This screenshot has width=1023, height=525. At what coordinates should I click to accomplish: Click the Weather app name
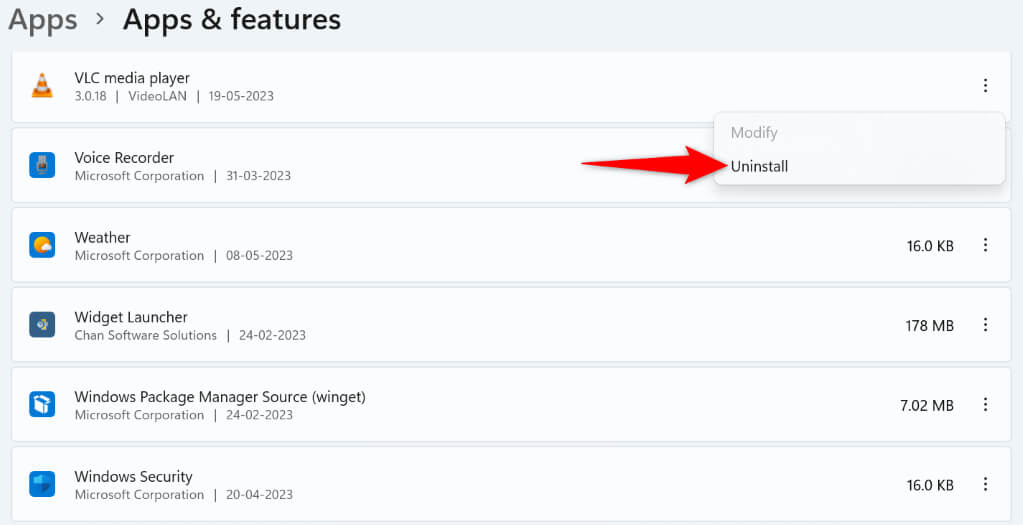[x=102, y=238]
